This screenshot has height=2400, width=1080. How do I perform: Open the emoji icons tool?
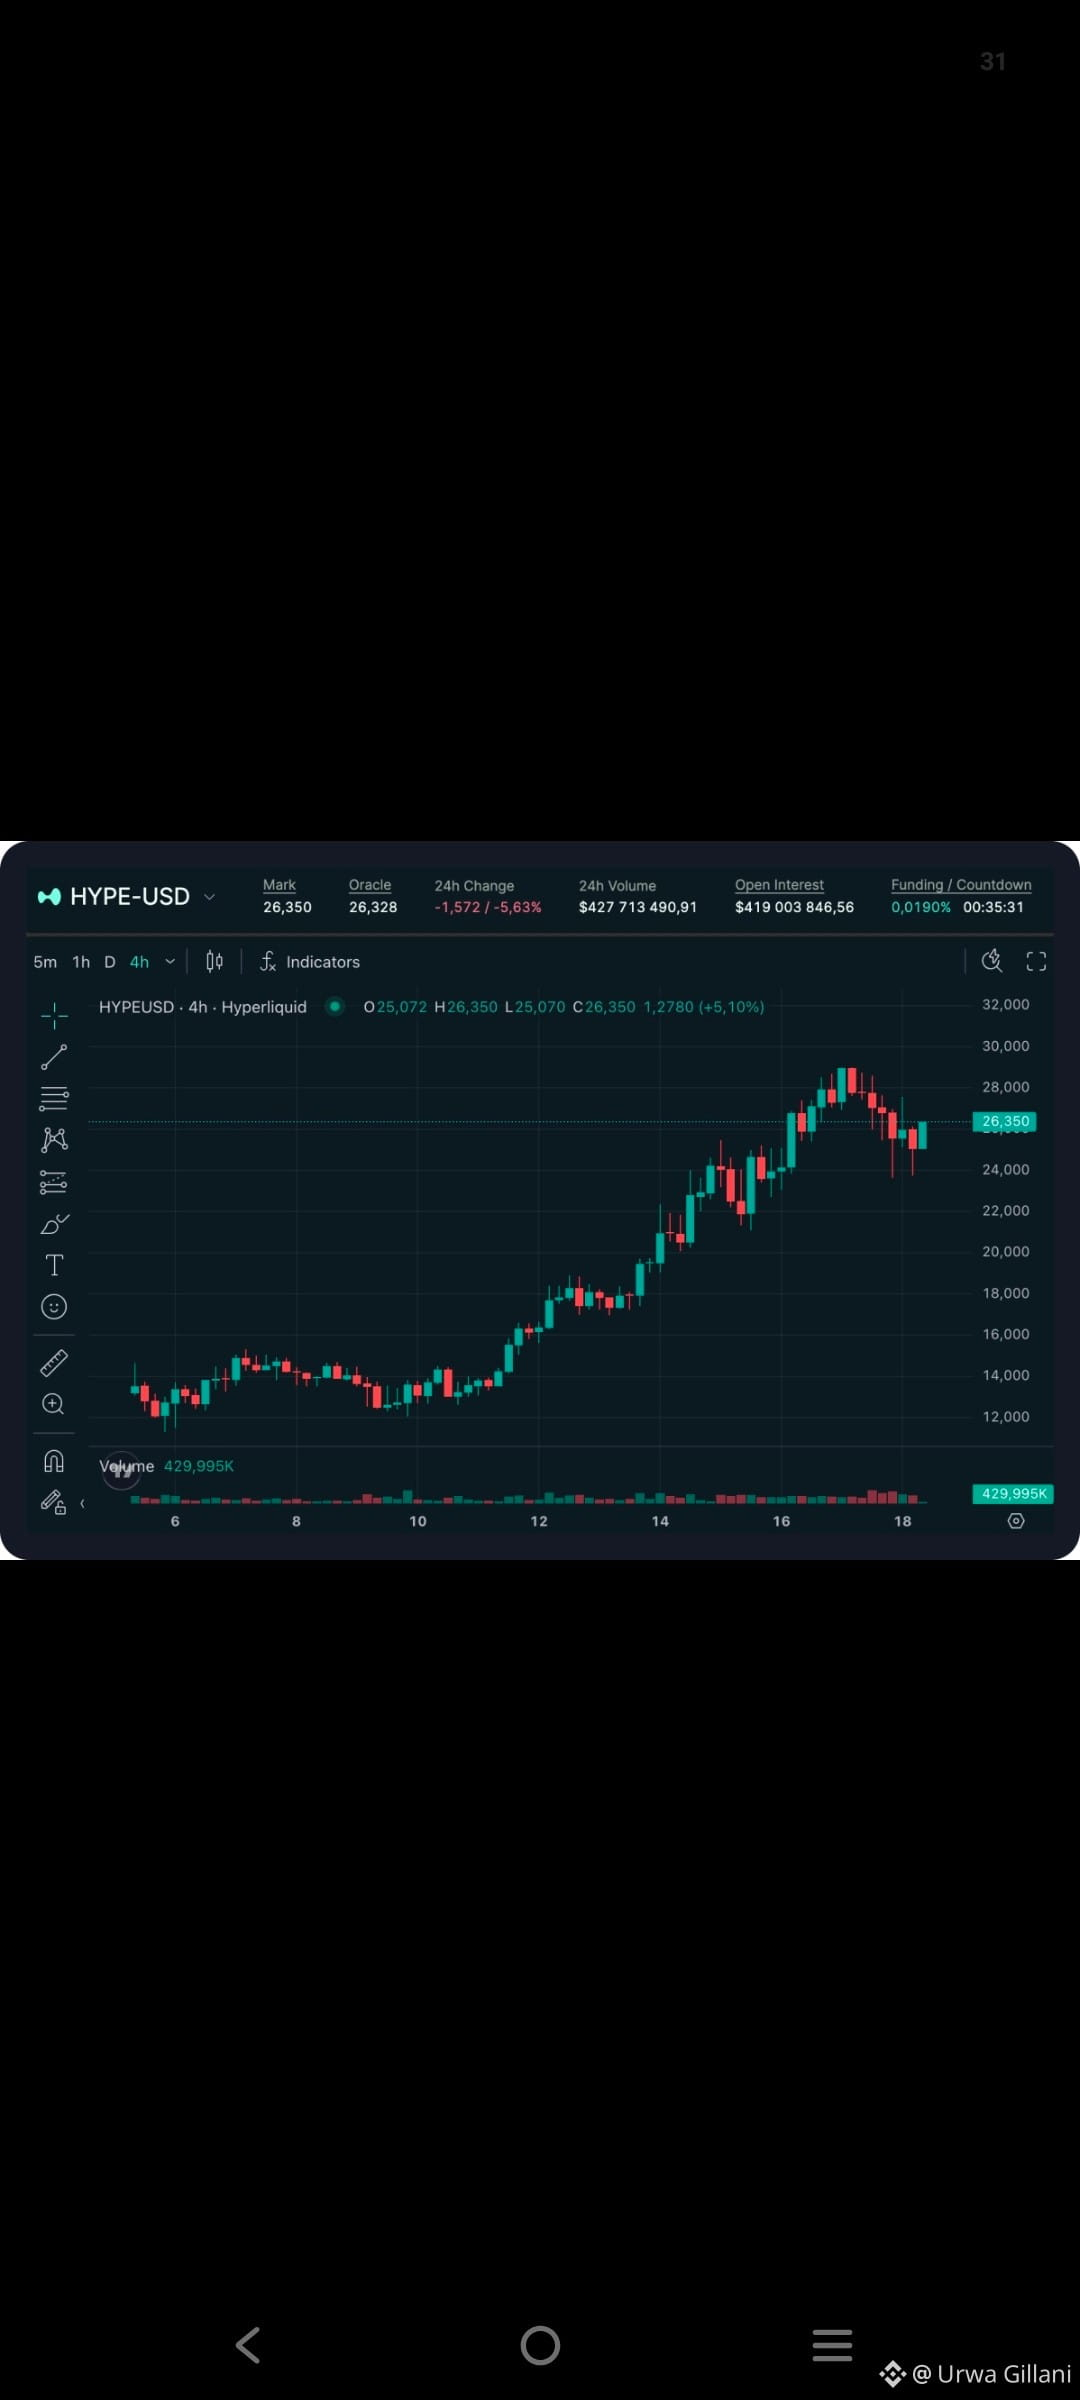click(x=54, y=1306)
